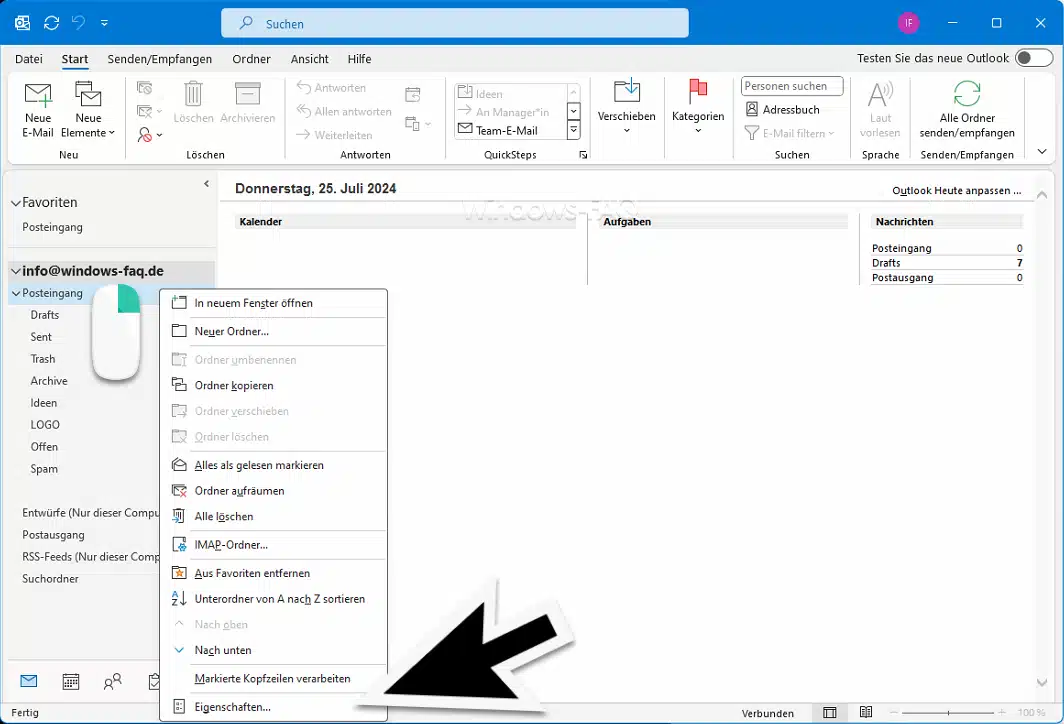
Task: Choose Markierte Kopfzeilen verarbeiten
Action: (273, 679)
